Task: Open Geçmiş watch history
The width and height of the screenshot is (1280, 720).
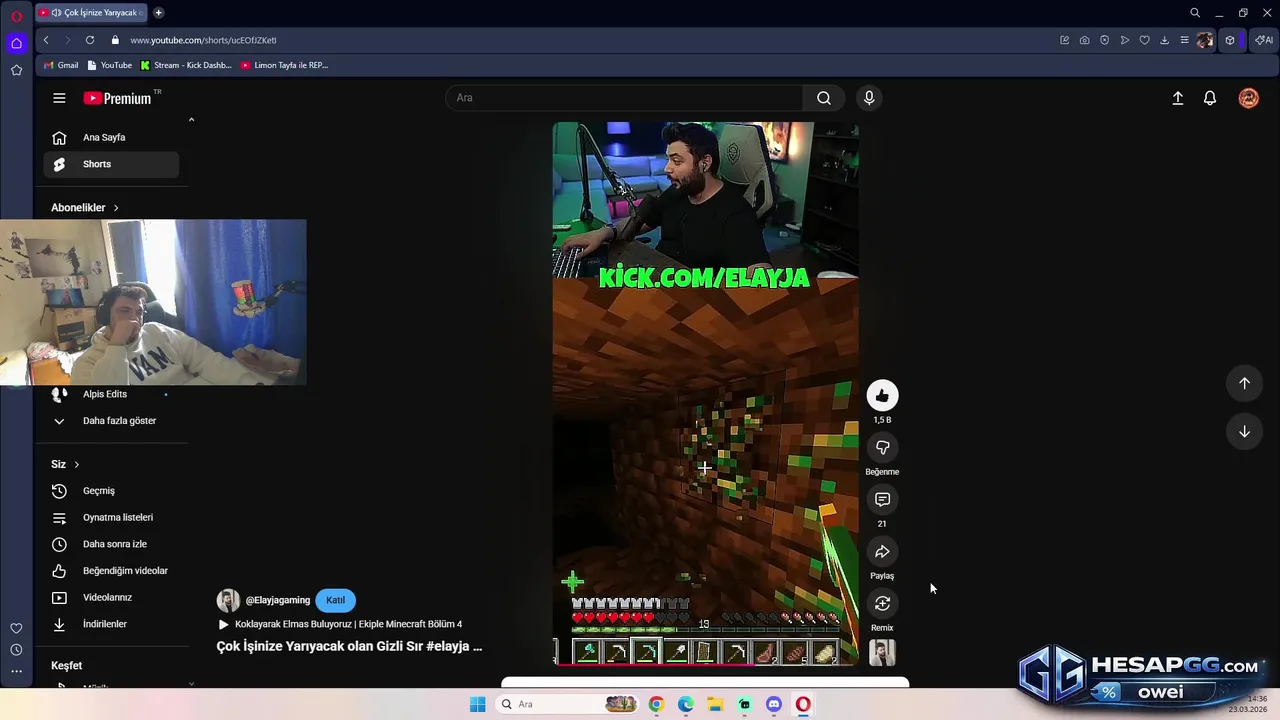Action: [x=111, y=491]
